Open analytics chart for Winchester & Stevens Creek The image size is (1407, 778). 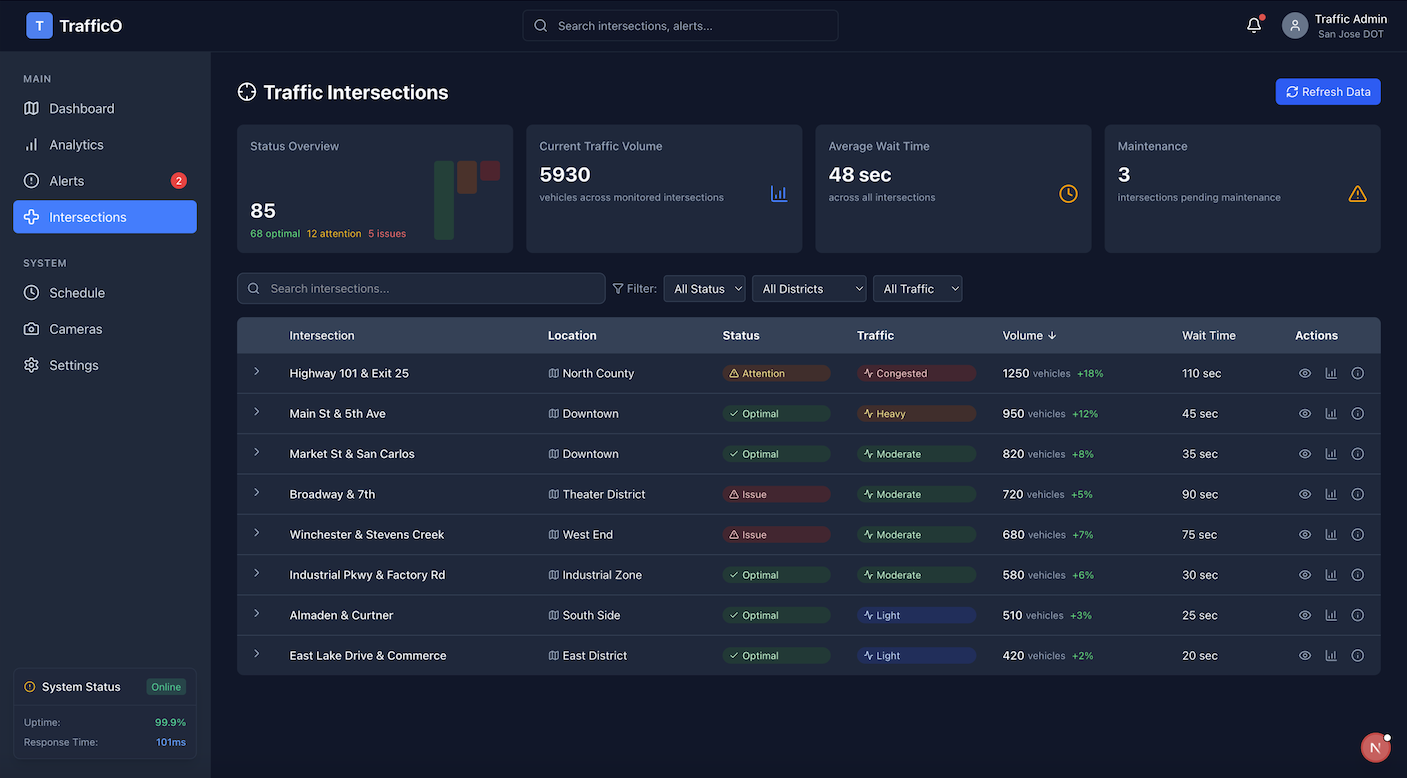click(1331, 534)
